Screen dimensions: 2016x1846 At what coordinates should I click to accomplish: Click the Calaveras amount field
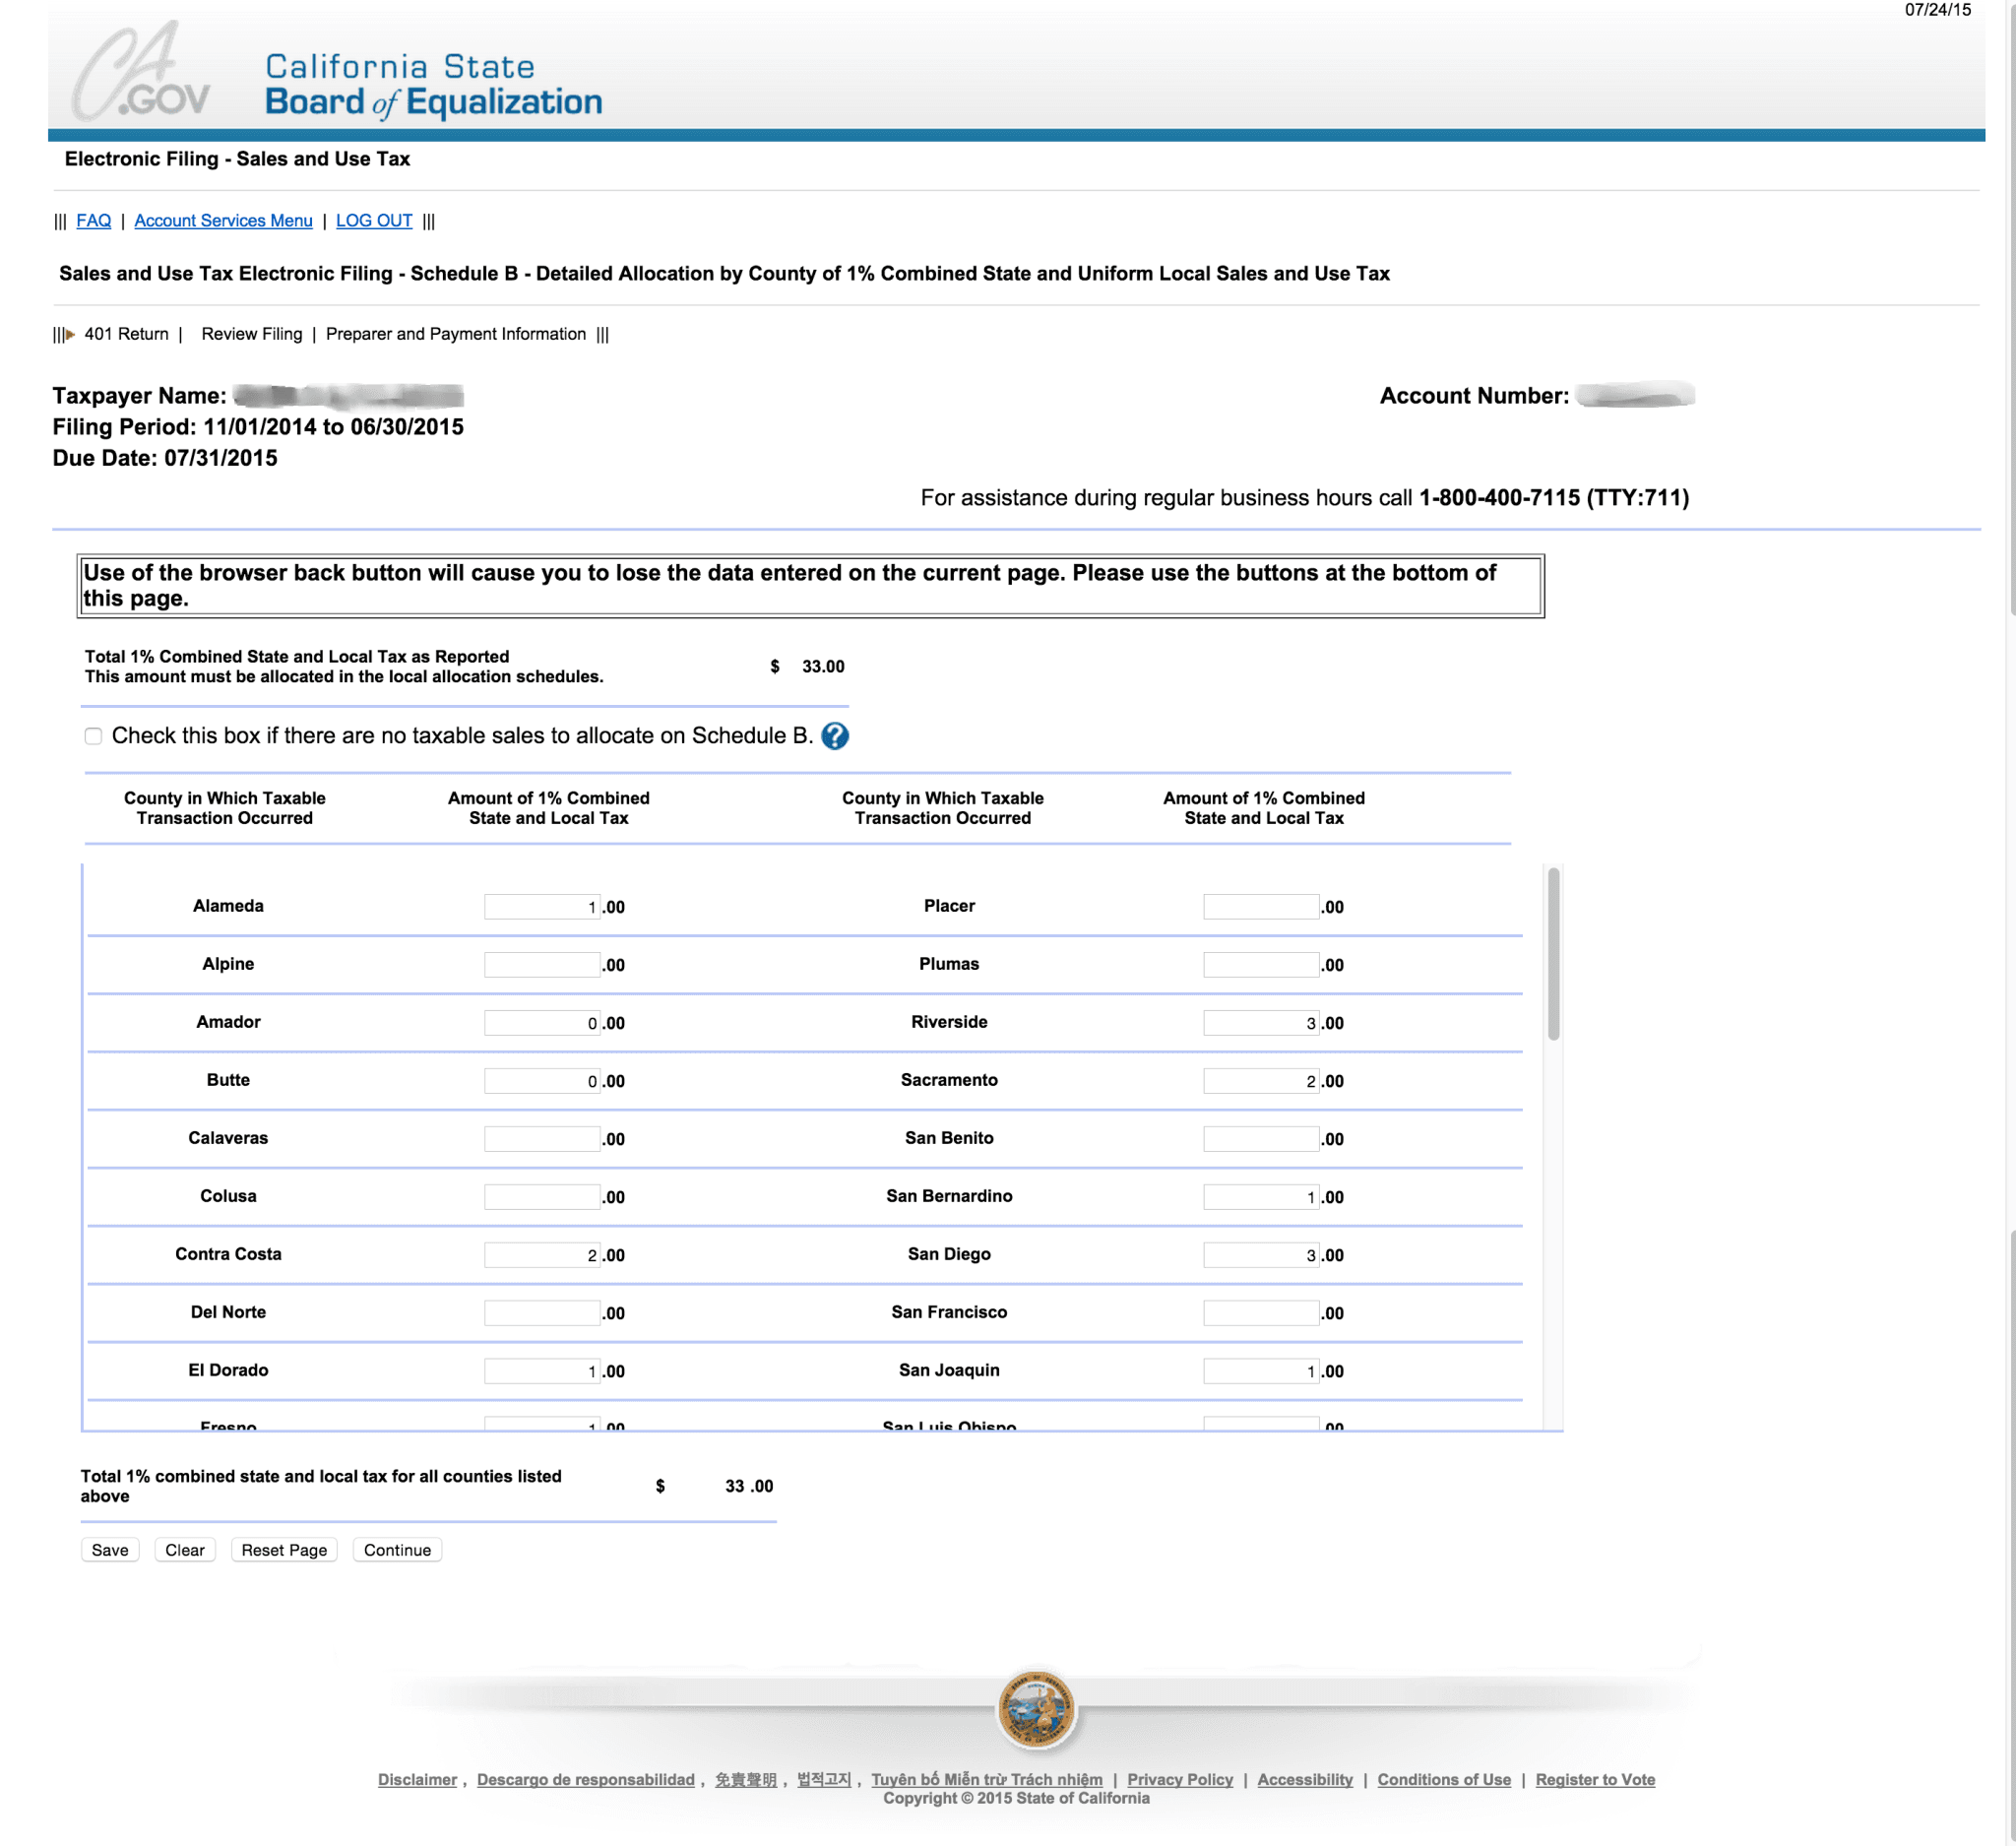(542, 1139)
